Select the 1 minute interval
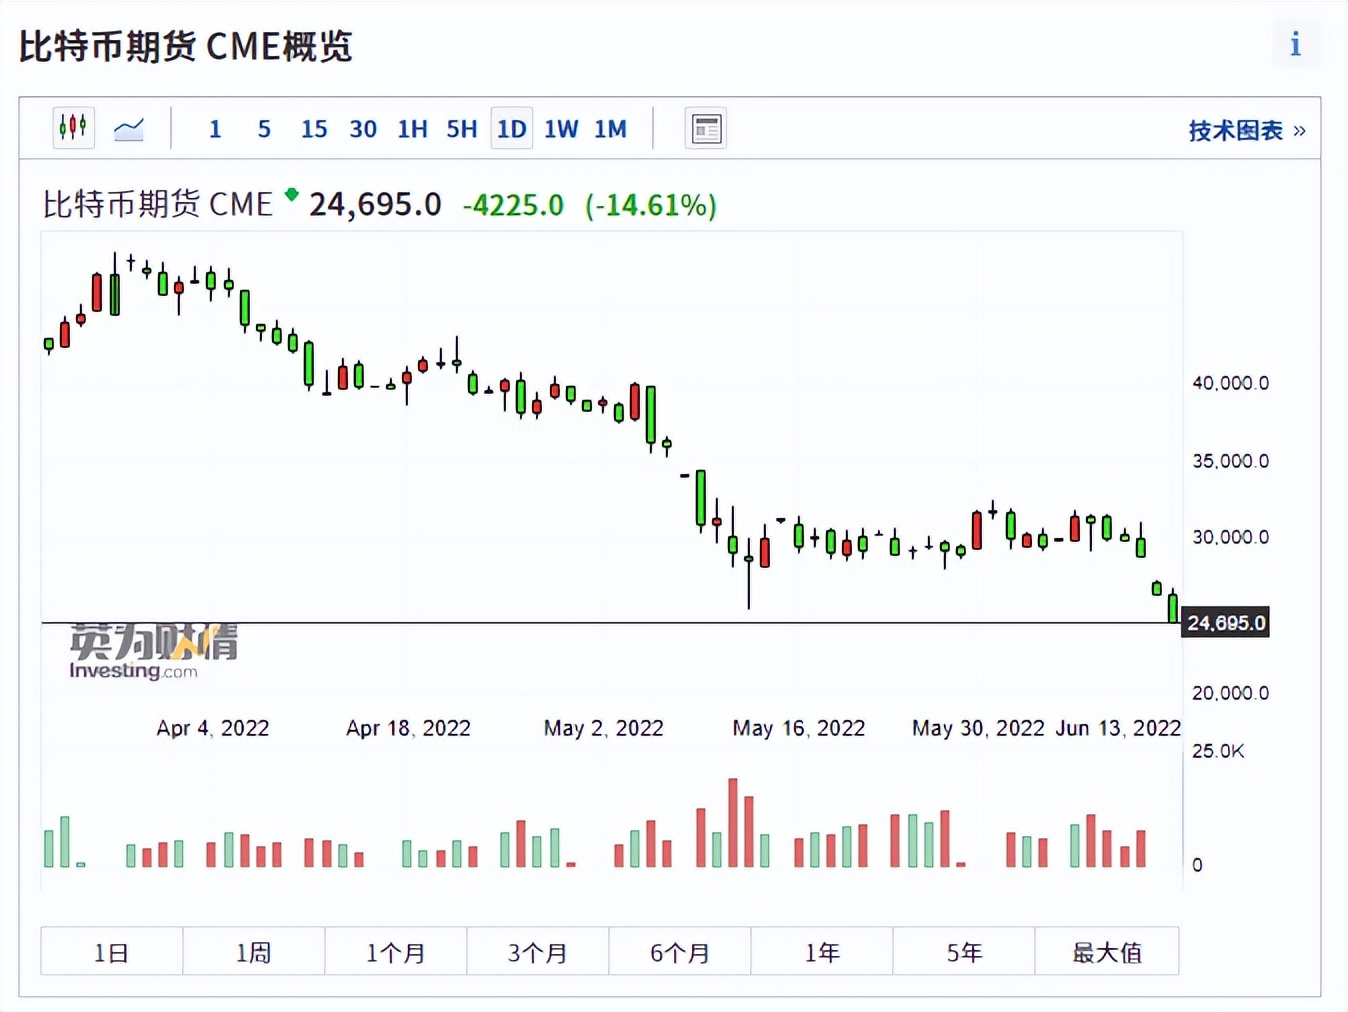The image size is (1348, 1012). (x=215, y=129)
